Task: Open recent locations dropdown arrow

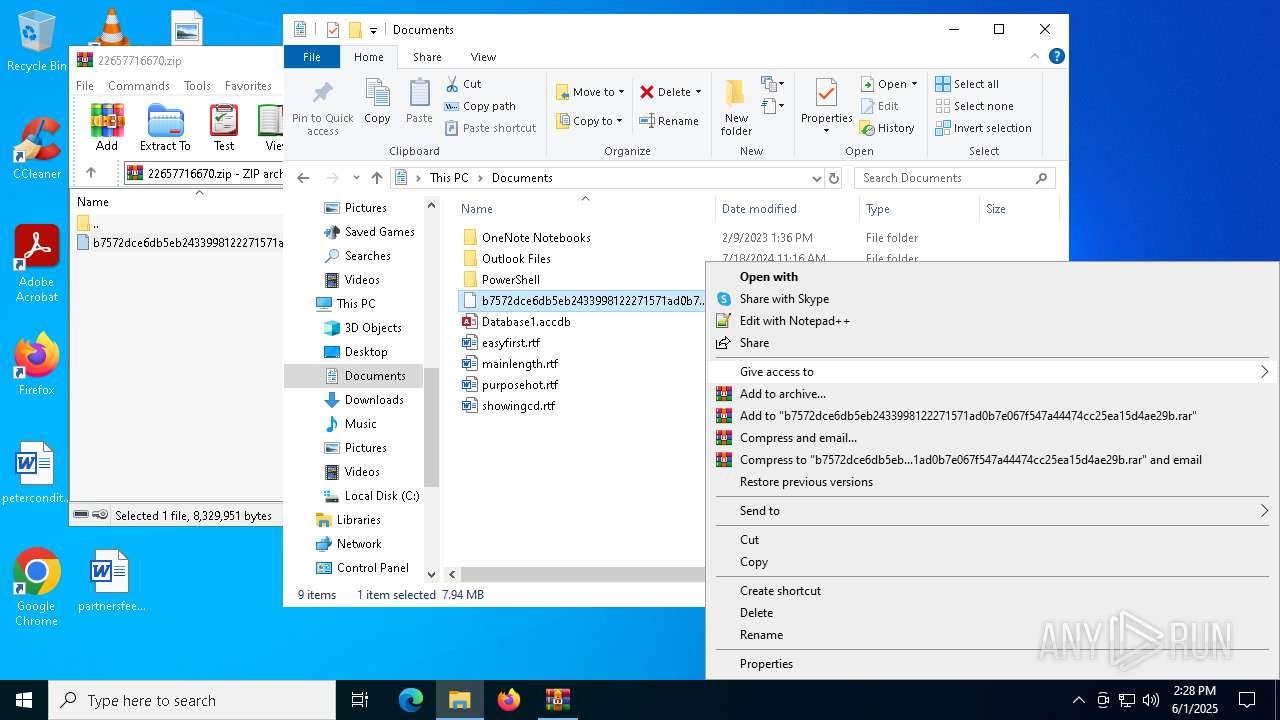Action: (356, 178)
